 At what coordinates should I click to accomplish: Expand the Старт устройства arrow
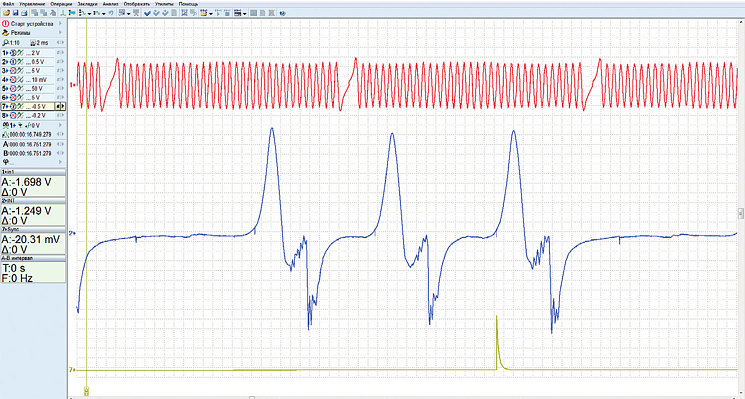[60, 24]
